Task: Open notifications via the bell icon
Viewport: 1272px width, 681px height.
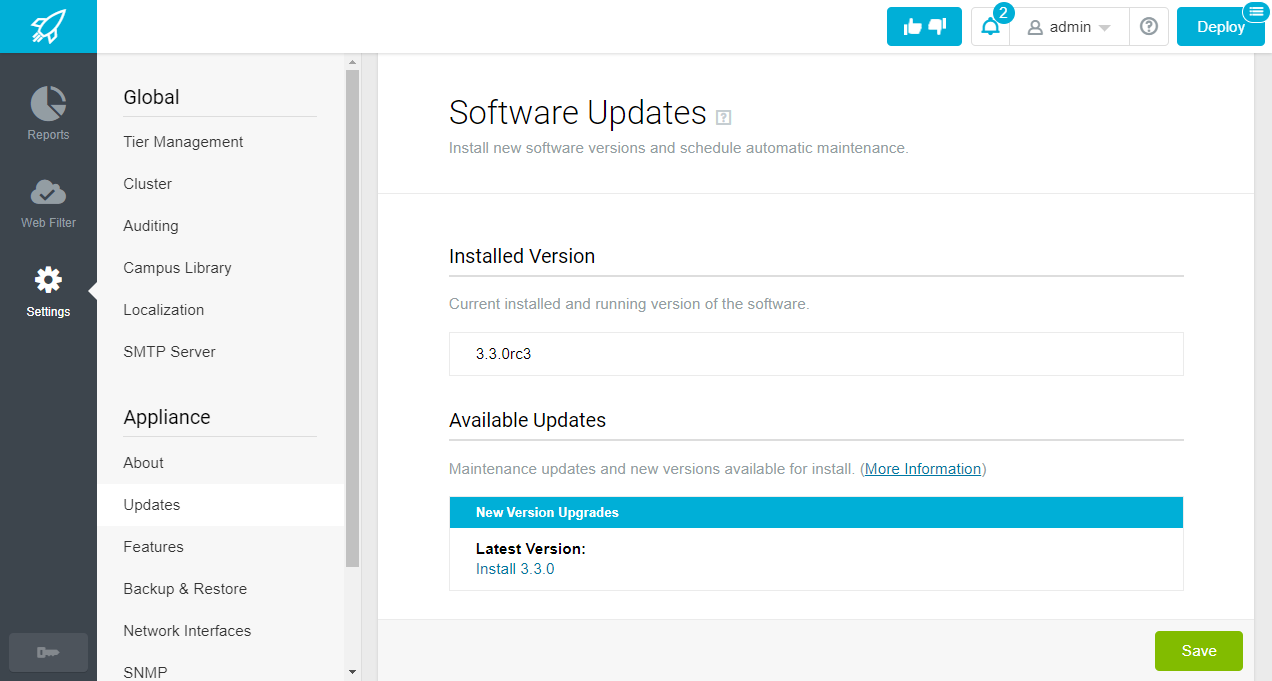Action: (990, 27)
